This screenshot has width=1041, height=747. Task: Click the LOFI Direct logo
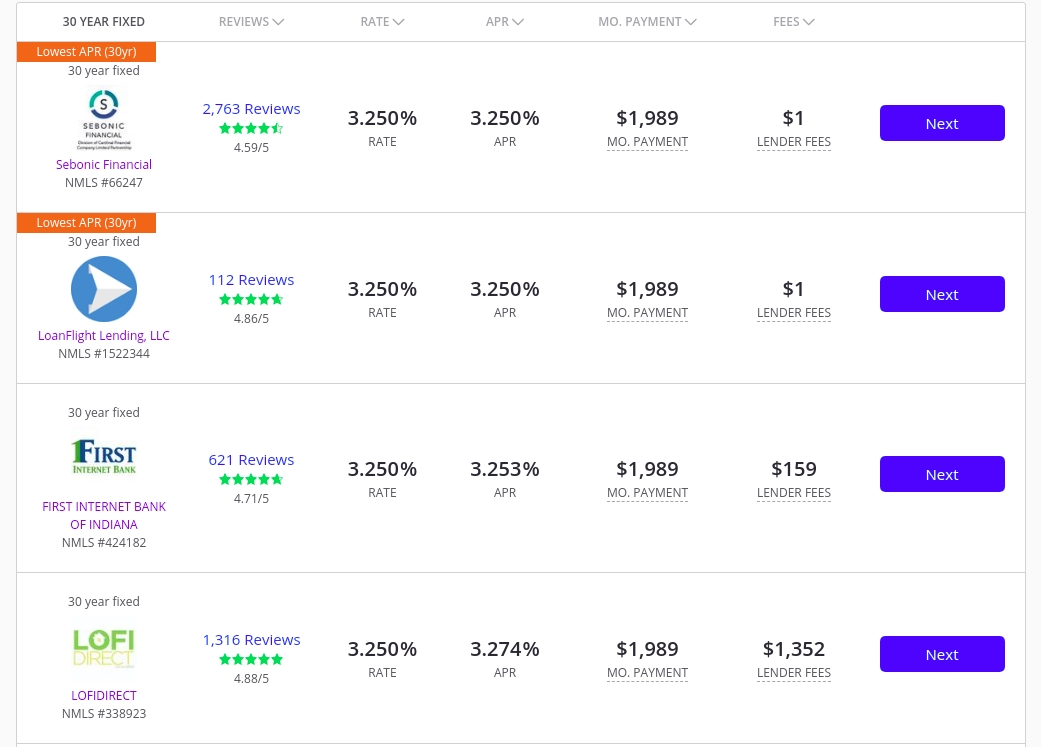click(x=104, y=648)
